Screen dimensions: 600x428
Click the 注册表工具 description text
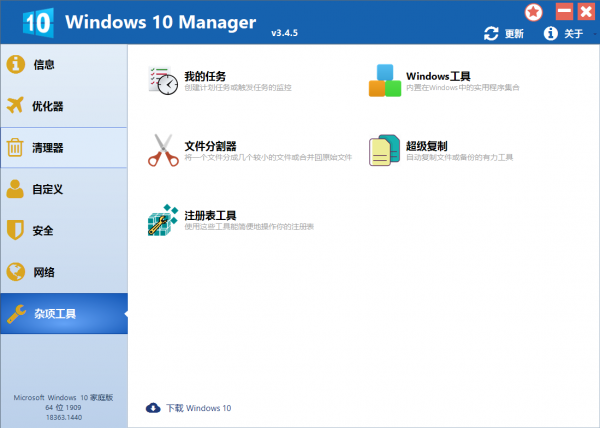249,227
